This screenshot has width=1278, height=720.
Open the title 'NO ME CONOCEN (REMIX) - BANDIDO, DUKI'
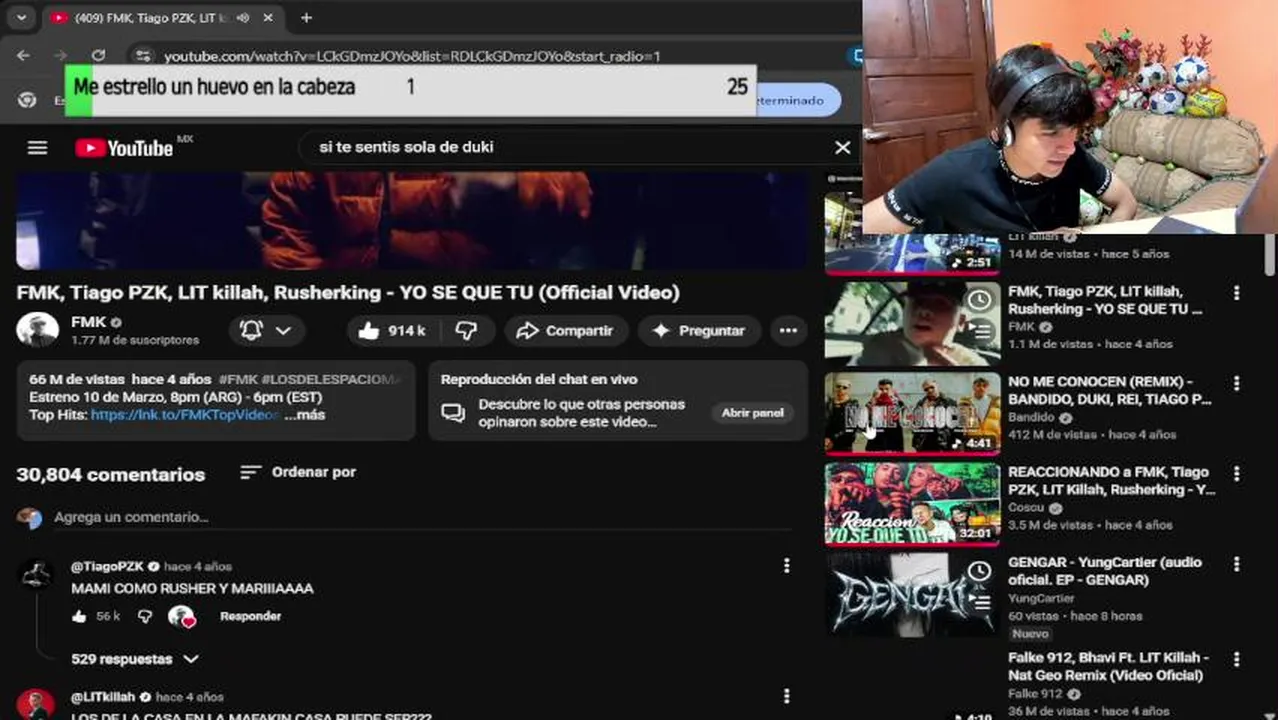tap(1109, 390)
